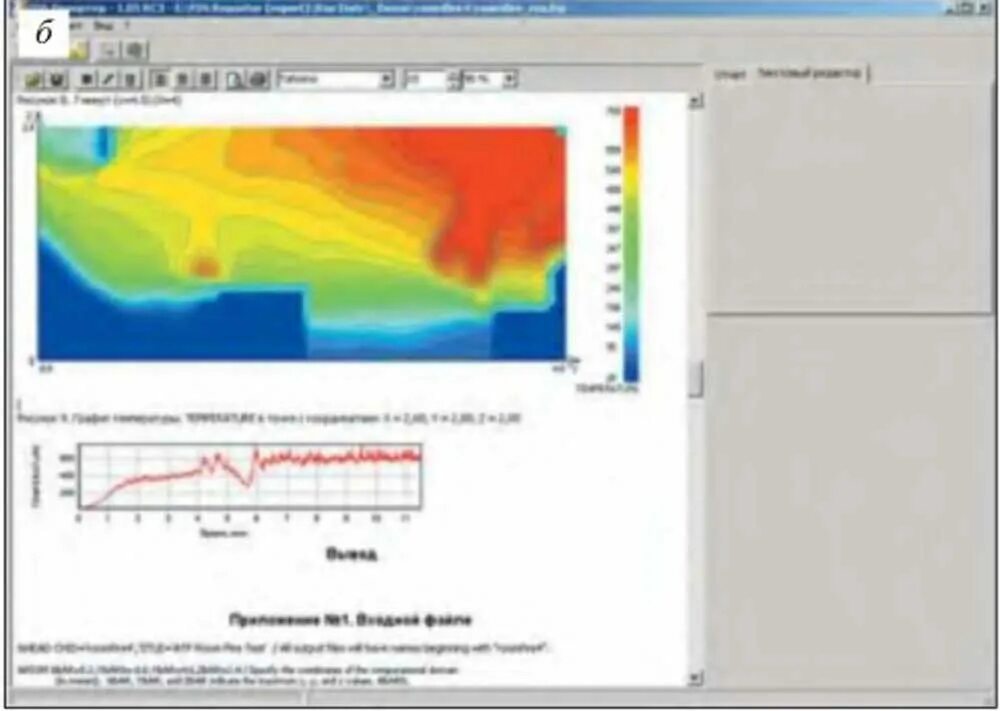Click the temperature contour plot image

pyautogui.click(x=302, y=243)
